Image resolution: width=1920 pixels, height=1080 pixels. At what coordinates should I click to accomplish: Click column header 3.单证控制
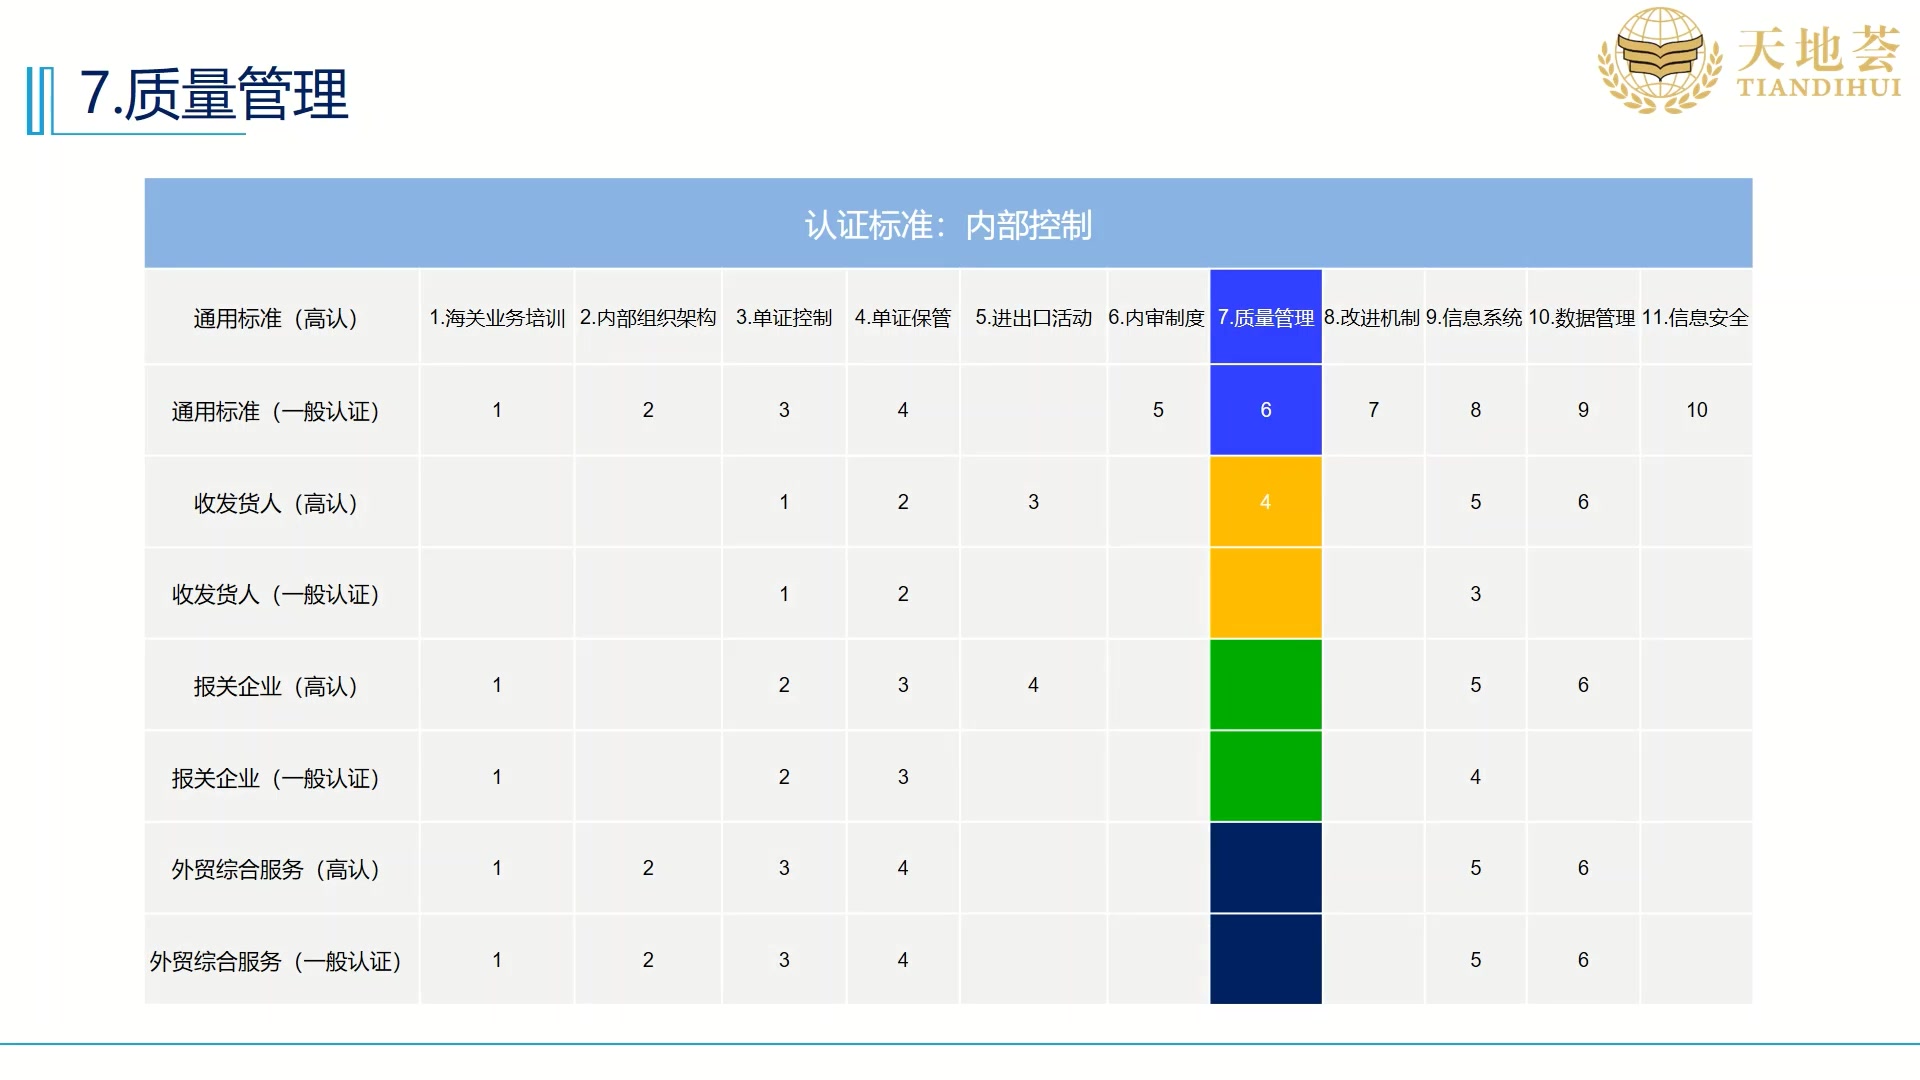784,318
